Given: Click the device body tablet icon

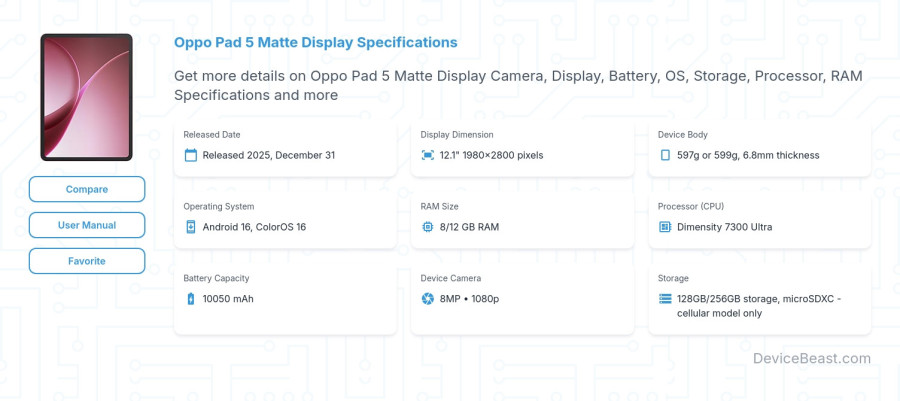Looking at the screenshot, I should click(x=665, y=155).
